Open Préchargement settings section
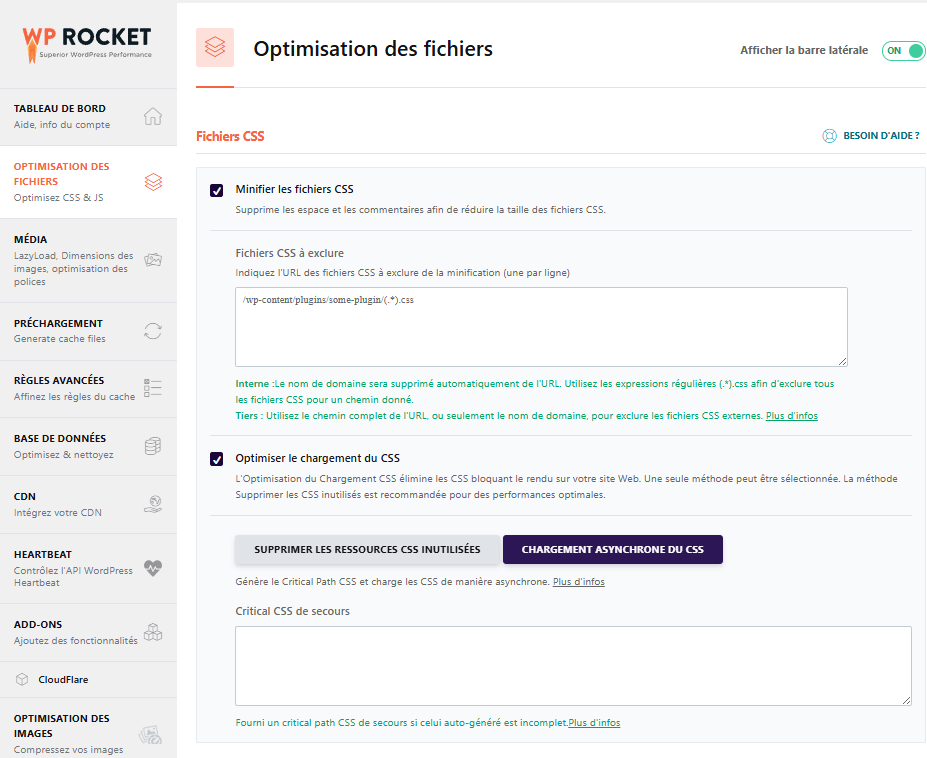 [x=88, y=331]
